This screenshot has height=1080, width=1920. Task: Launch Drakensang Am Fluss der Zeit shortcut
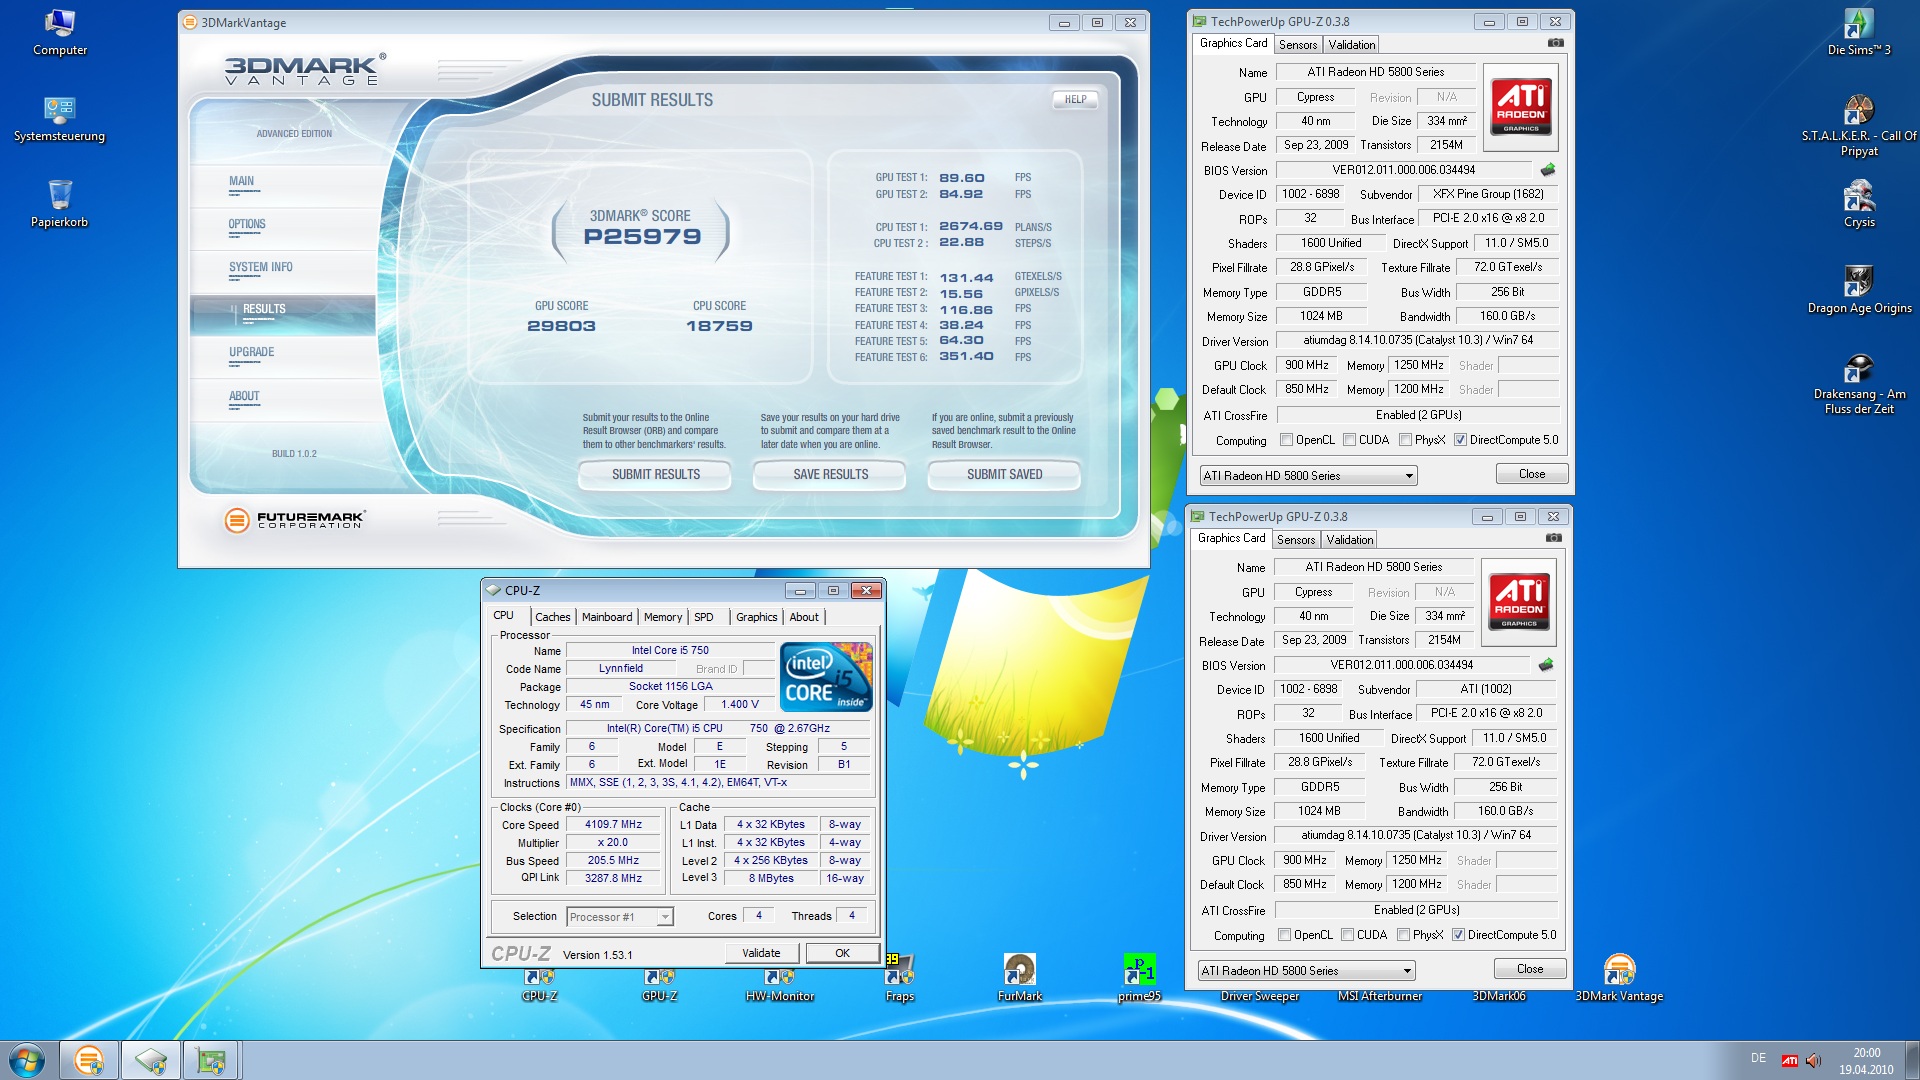pyautogui.click(x=1859, y=384)
